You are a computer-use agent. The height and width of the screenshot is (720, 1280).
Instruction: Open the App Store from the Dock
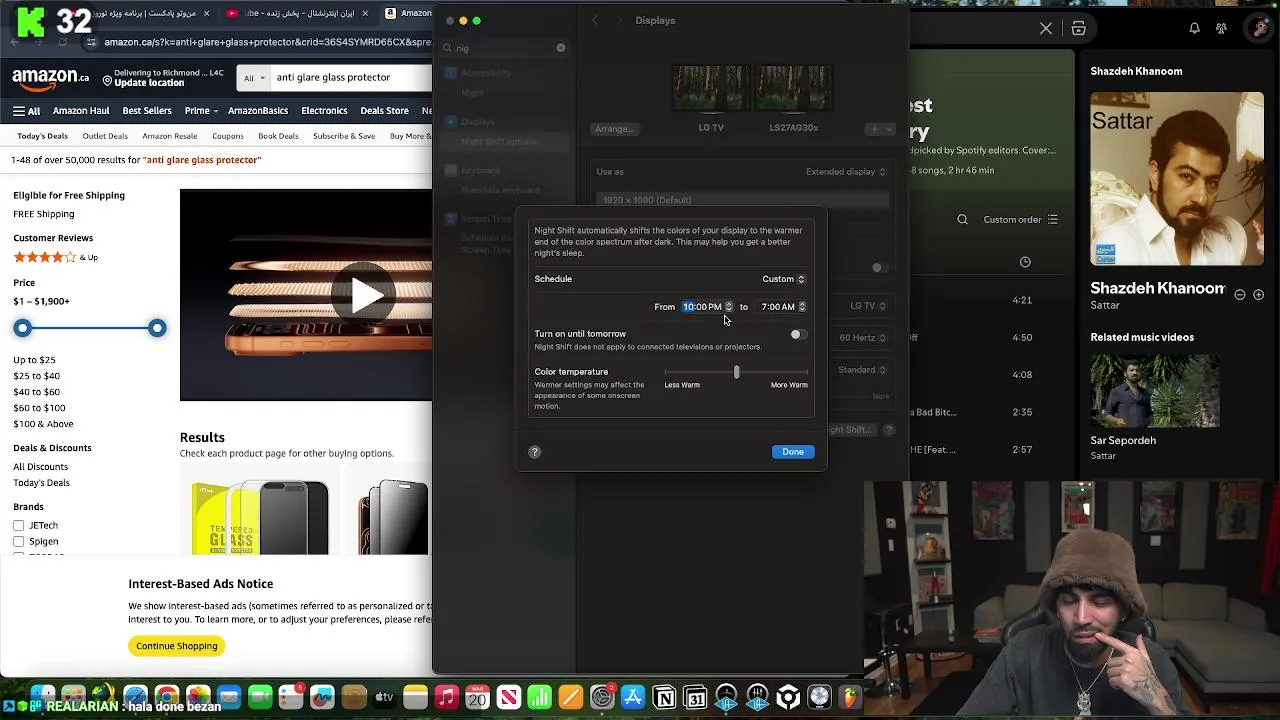pos(633,697)
